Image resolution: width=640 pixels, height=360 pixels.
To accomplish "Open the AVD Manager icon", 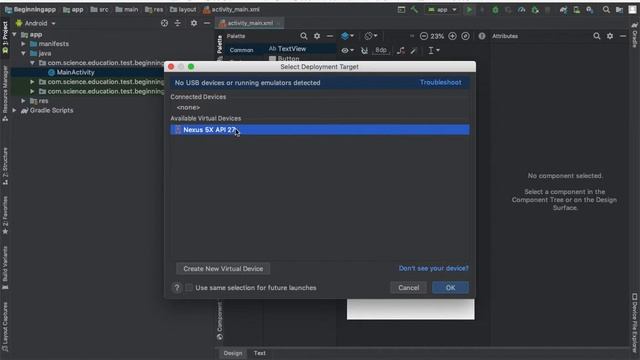I will 576,10.
